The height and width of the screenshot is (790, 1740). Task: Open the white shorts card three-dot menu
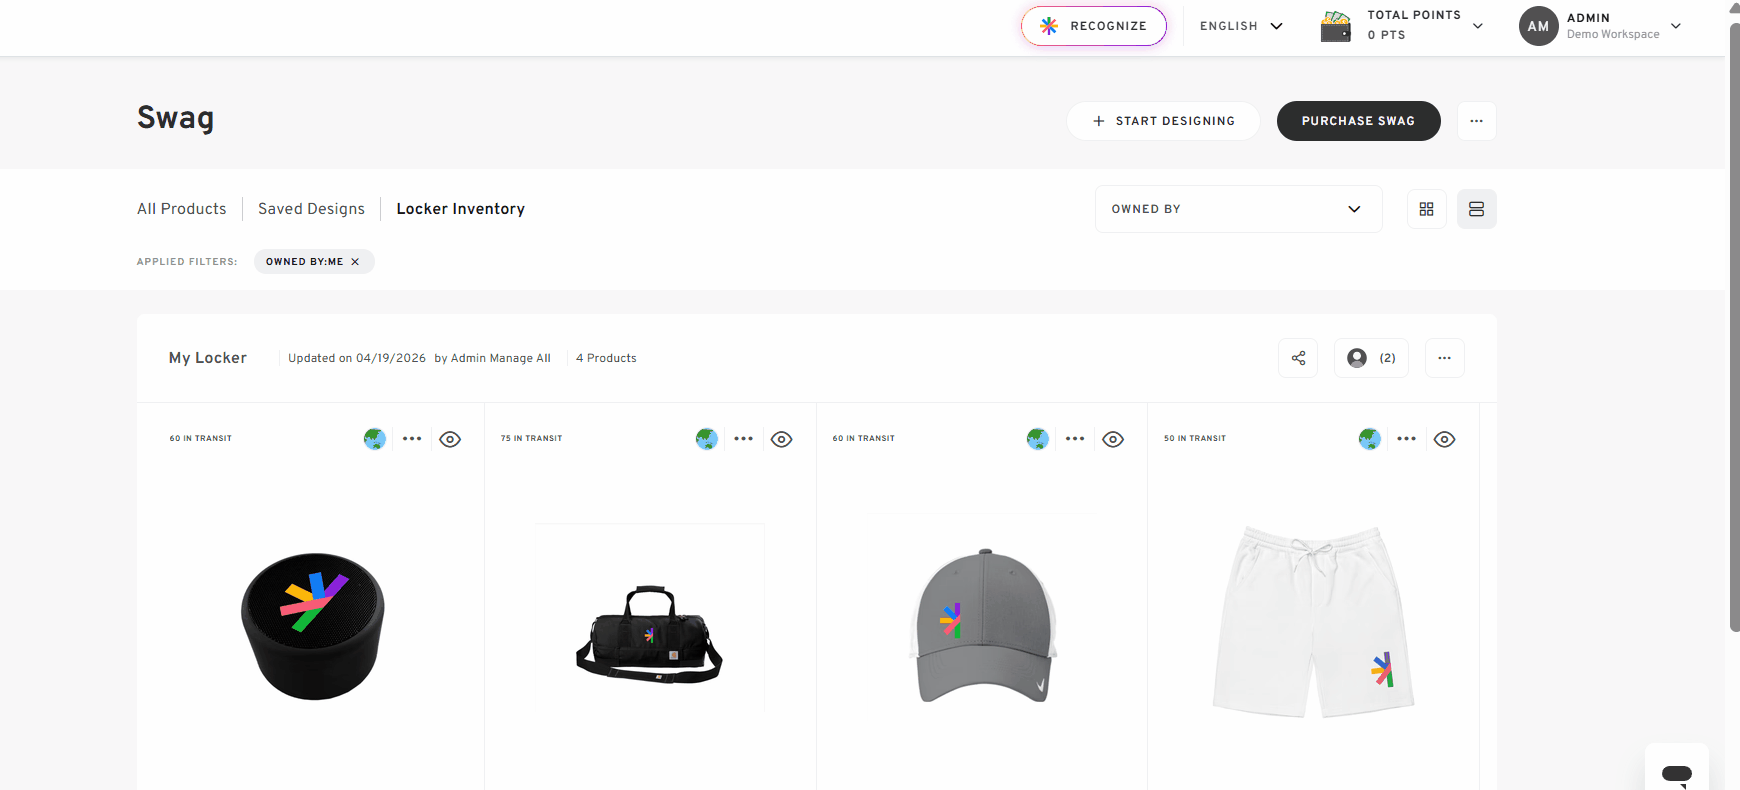[1406, 439]
